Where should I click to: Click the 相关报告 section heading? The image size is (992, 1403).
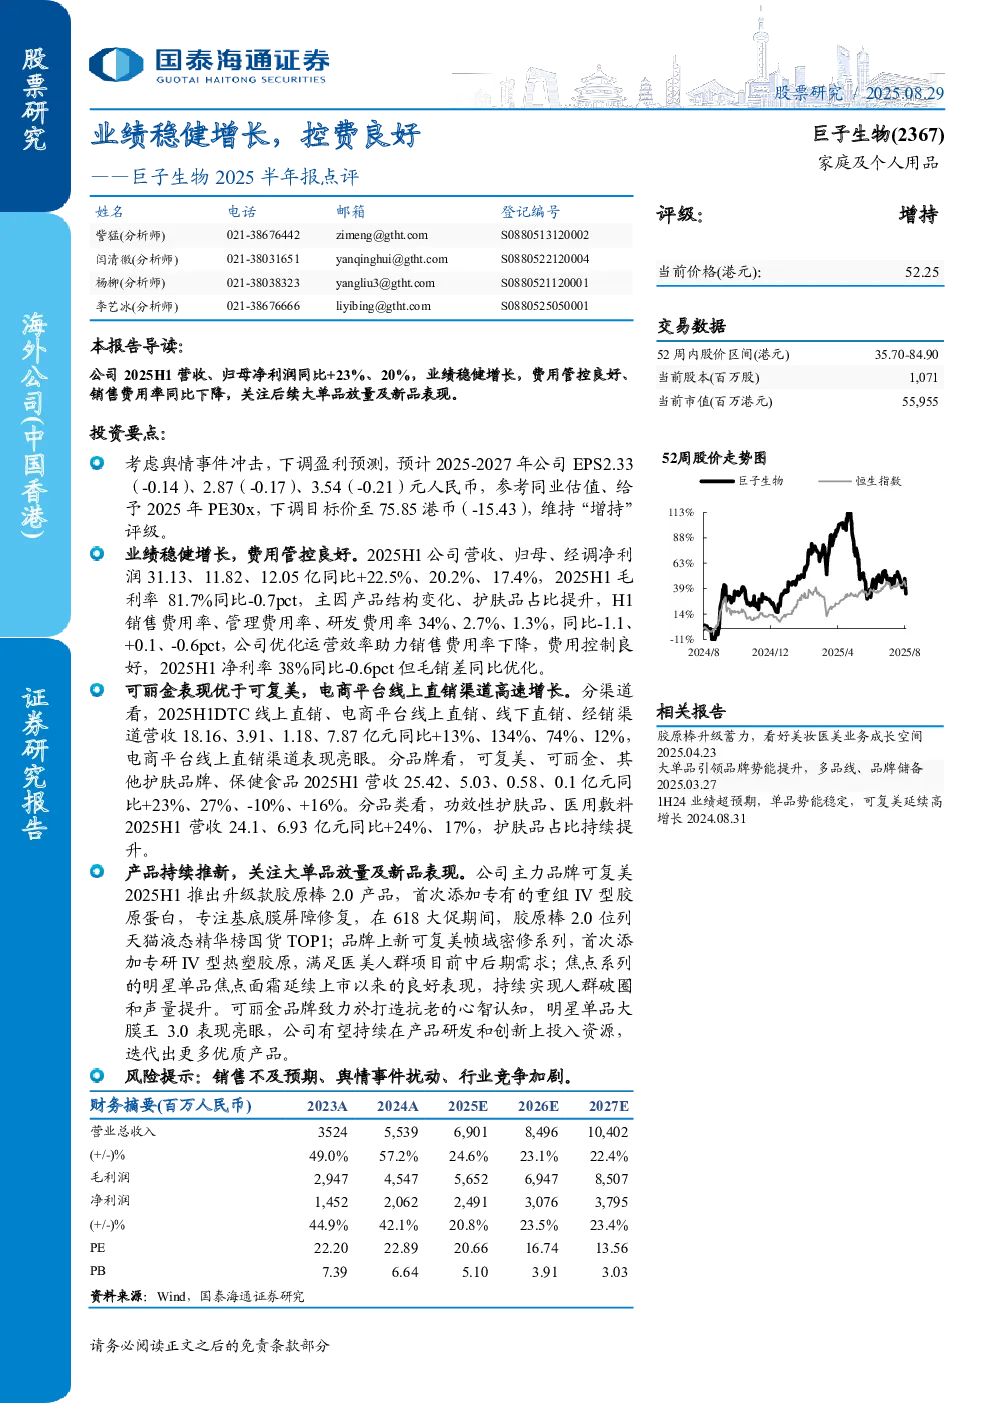tap(691, 711)
